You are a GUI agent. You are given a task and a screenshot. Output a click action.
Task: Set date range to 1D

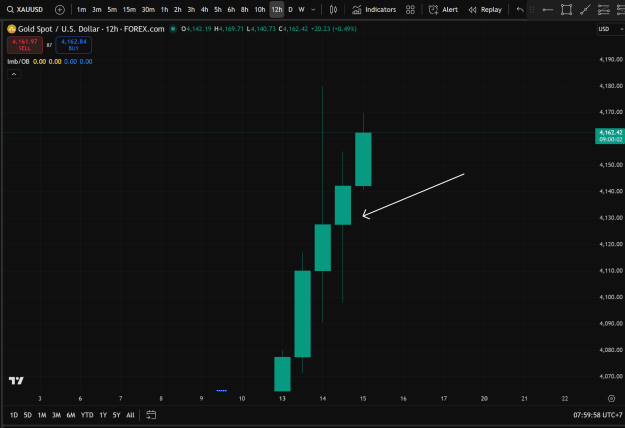pyautogui.click(x=14, y=415)
